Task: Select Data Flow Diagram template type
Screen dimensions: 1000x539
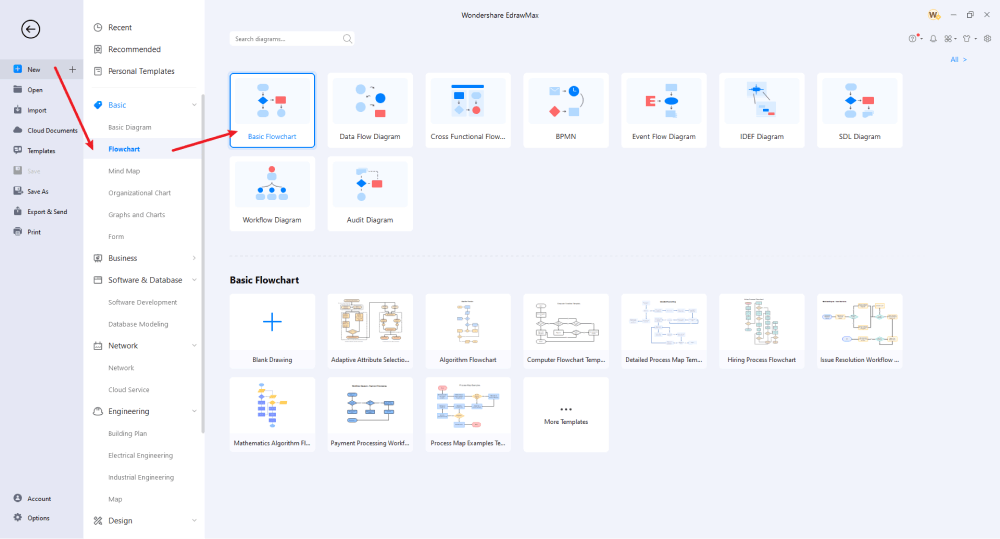Action: [x=370, y=110]
